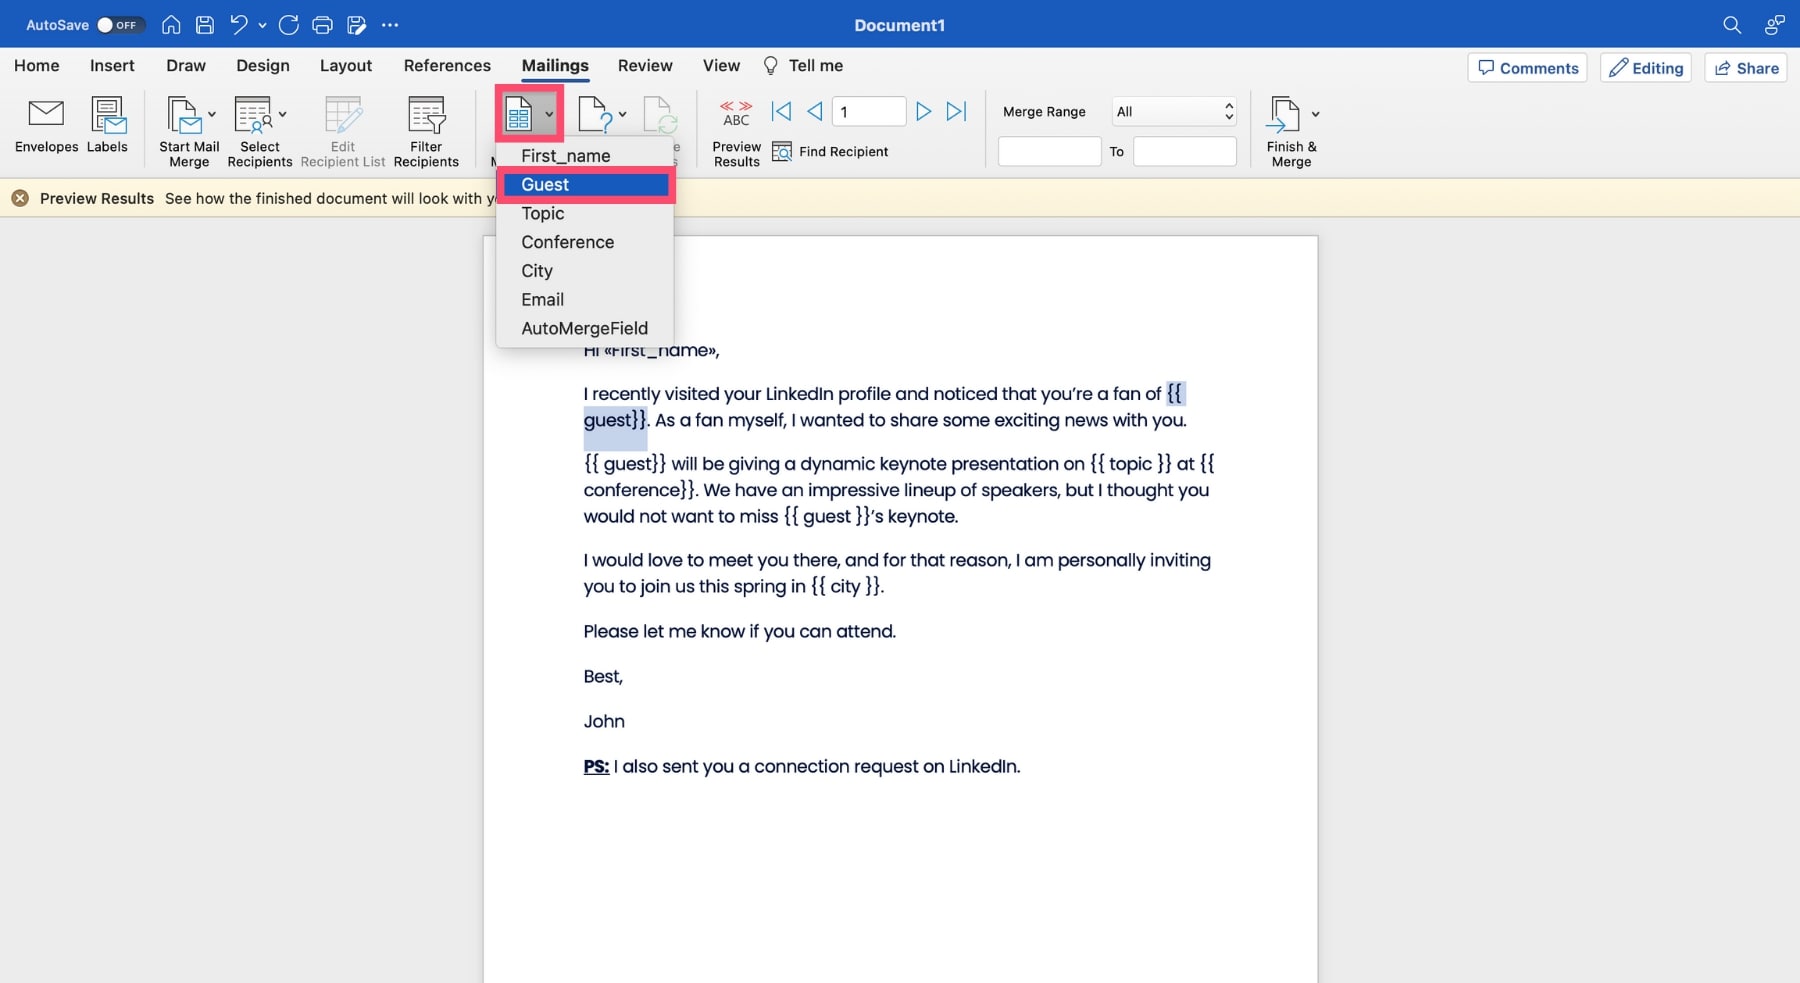
Task: Toggle Preview Results
Action: pos(736,132)
